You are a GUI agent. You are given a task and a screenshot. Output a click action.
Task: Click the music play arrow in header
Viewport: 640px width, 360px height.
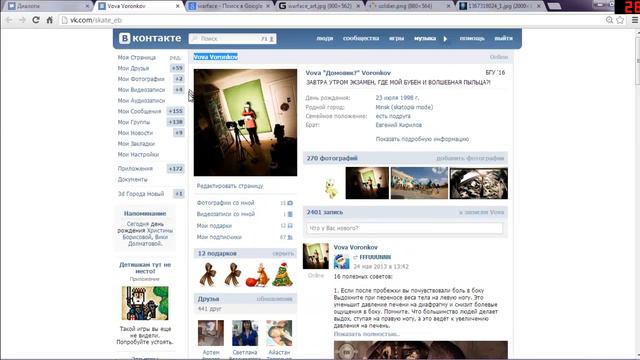point(445,38)
